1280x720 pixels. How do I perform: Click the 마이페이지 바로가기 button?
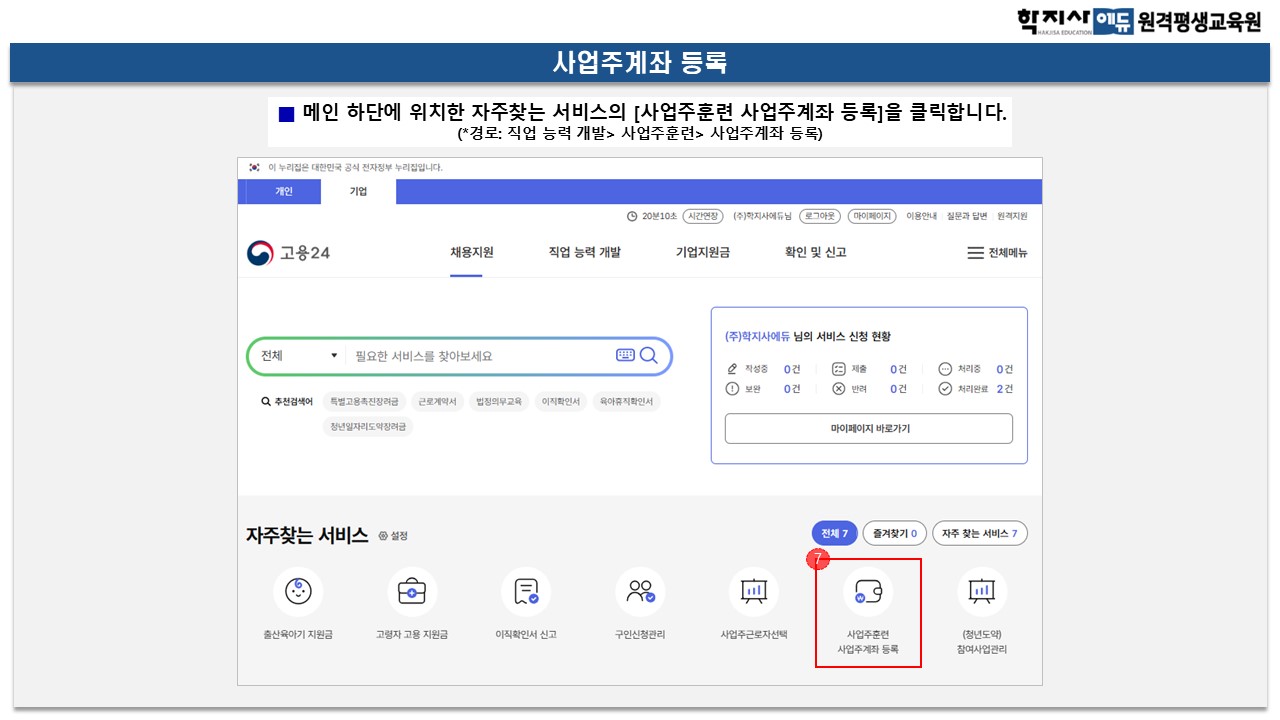(x=868, y=428)
